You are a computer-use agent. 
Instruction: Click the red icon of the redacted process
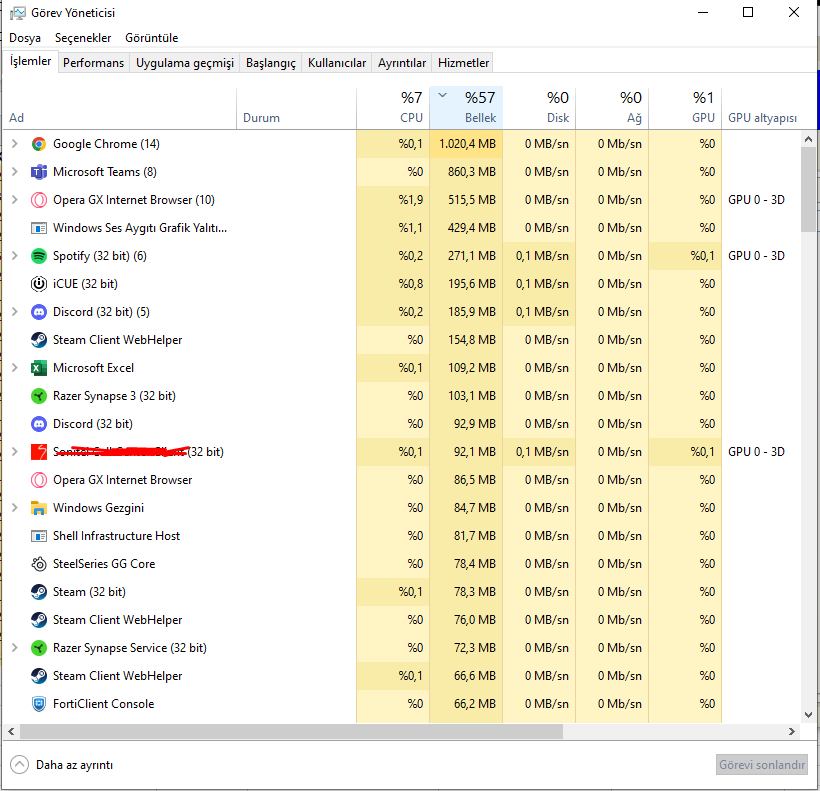[x=39, y=452]
